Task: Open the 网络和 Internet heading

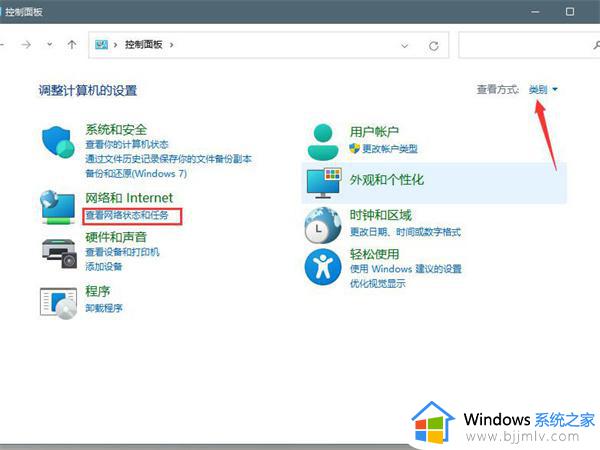Action: click(129, 197)
